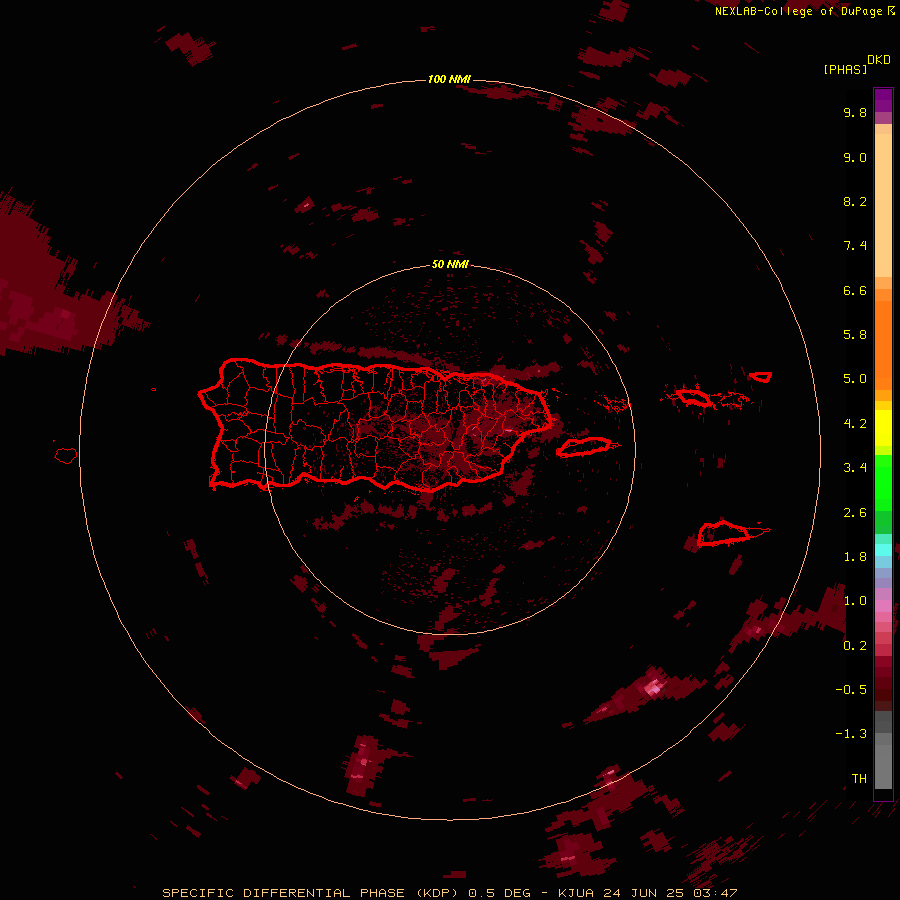Click the 9.0 value on the color scale
This screenshot has width=900, height=900.
(x=855, y=157)
